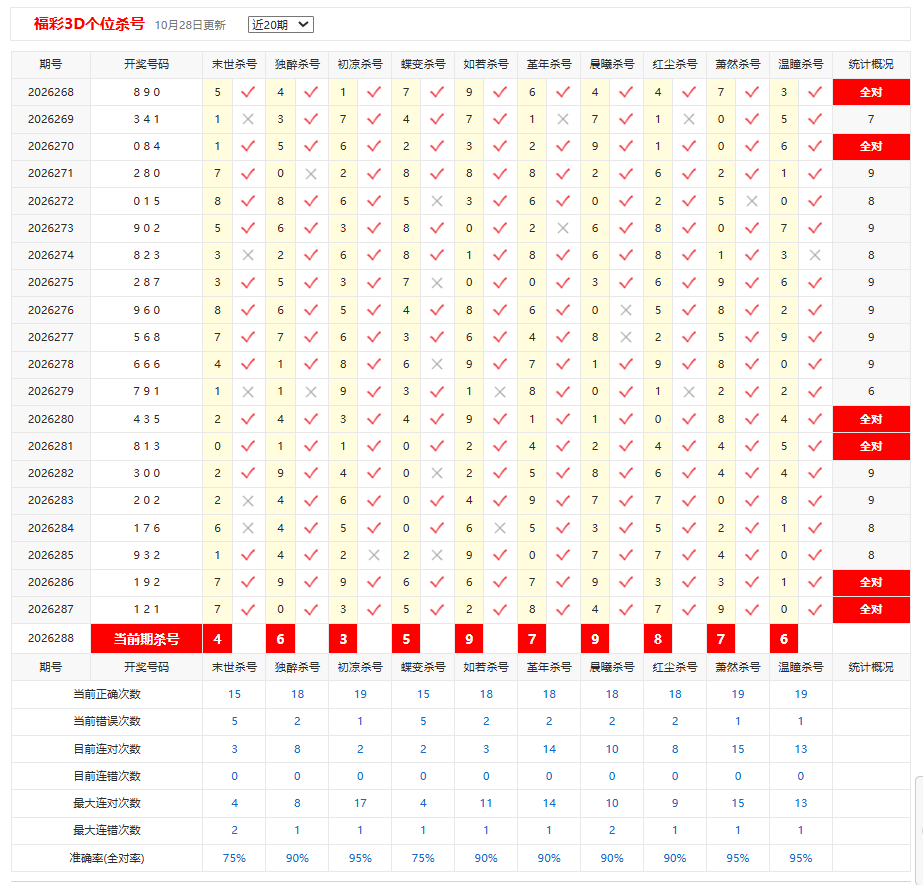The width and height of the screenshot is (923, 885).
Task: Click the X mark under 温瞳杀号 in row 2026274
Action: click(815, 256)
